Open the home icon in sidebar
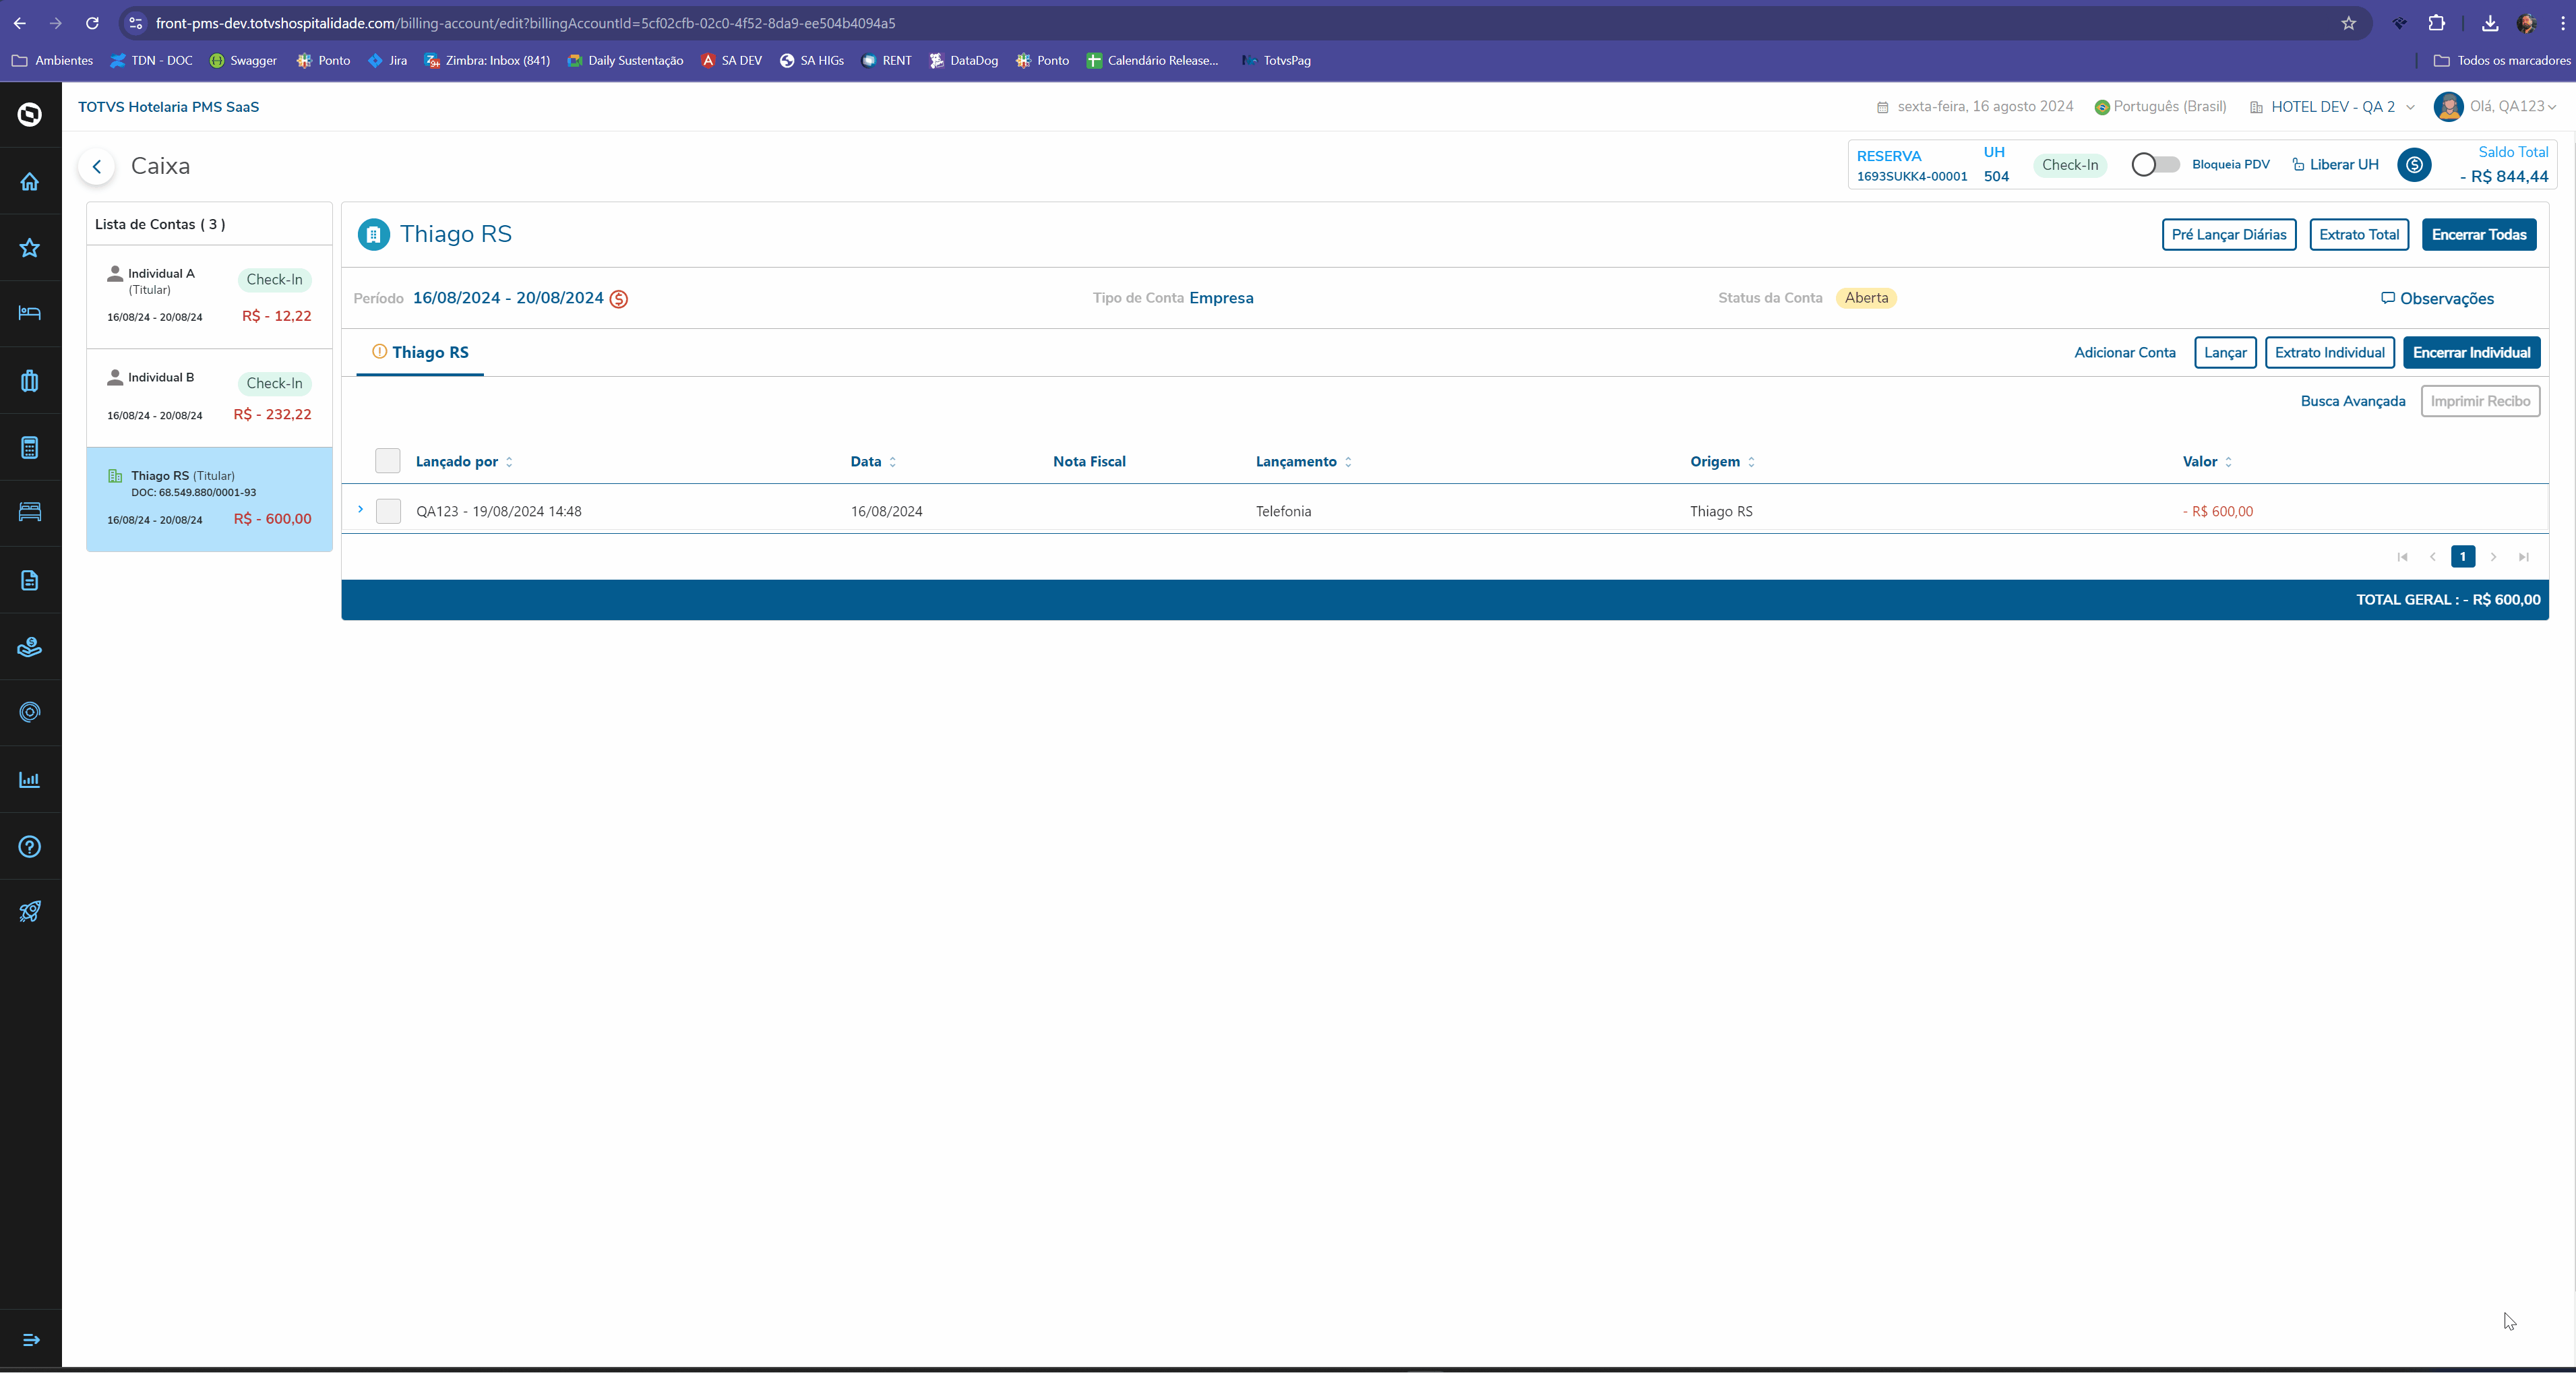Viewport: 2576px width, 1373px height. coord(30,181)
